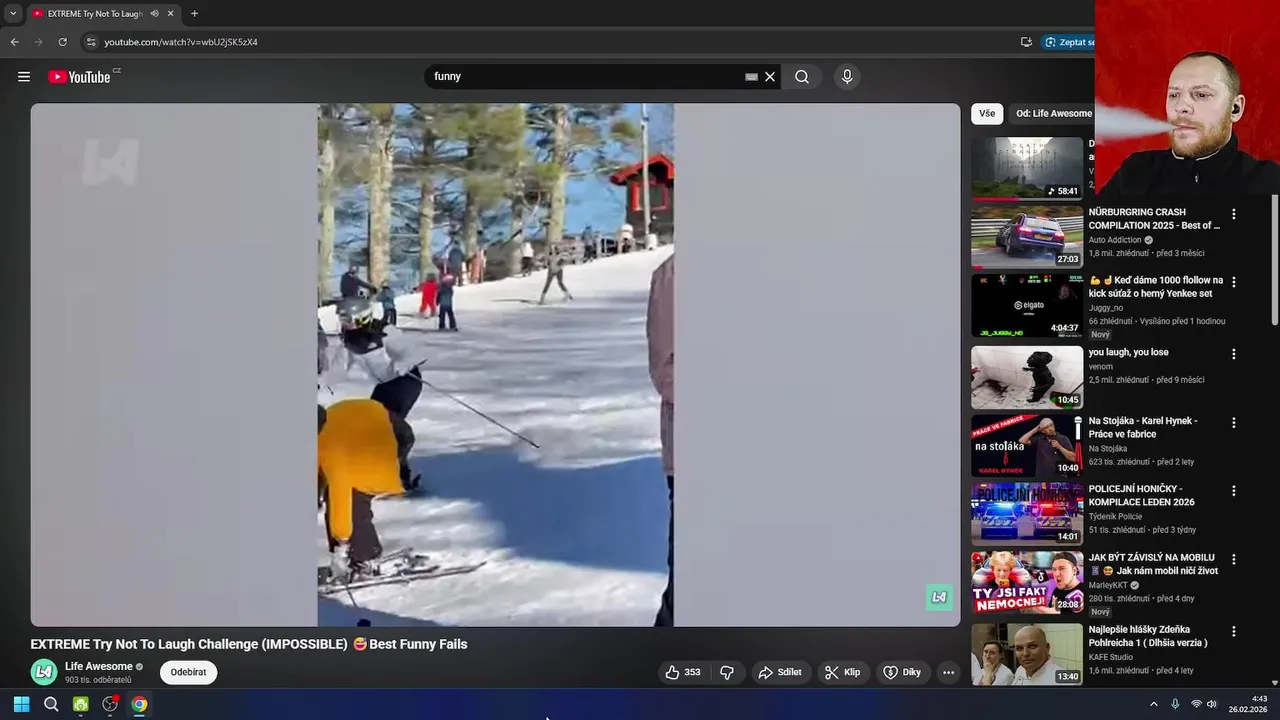The image size is (1280, 720).
Task: Click the install app icon in address bar
Action: click(1026, 42)
